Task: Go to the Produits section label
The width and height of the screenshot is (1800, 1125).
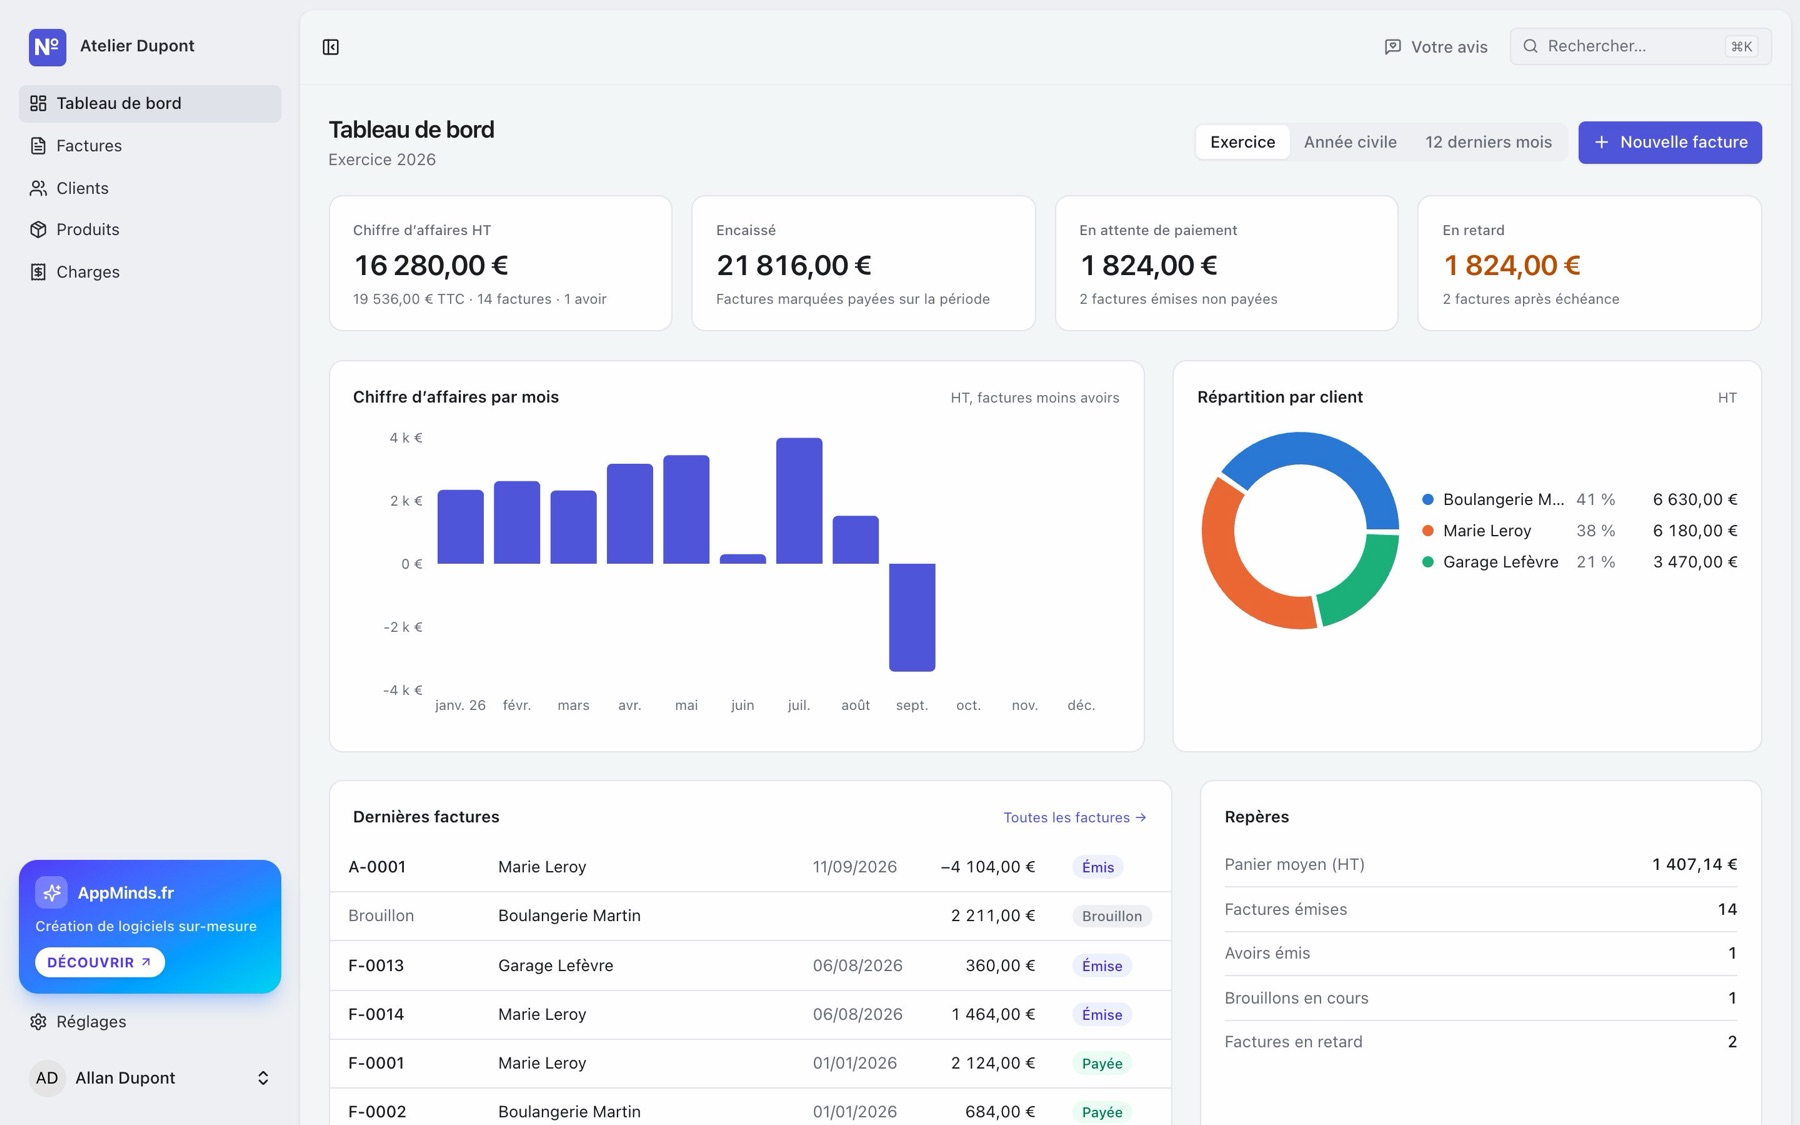Action: 88,230
